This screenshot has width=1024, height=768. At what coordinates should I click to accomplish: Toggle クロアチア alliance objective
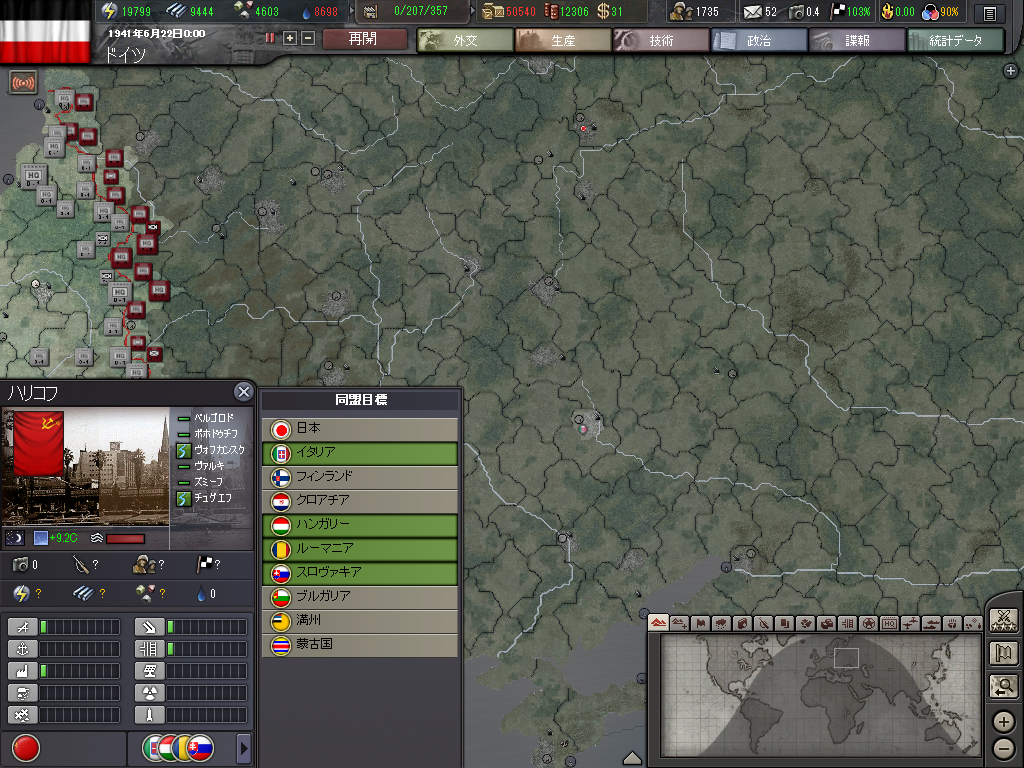360,500
